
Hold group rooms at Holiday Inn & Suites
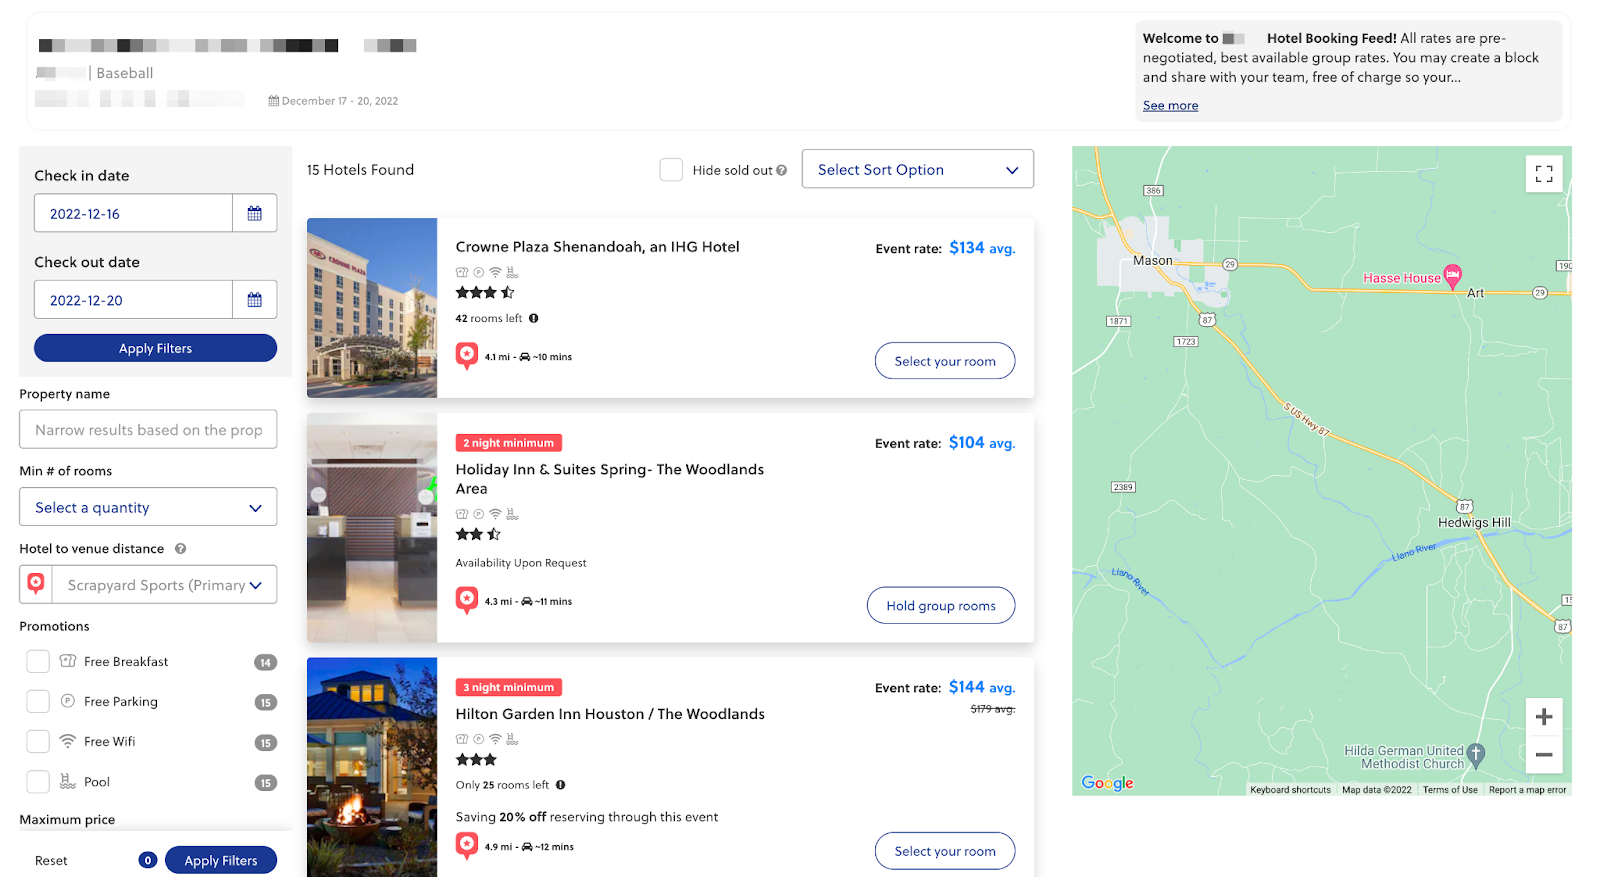point(941,605)
